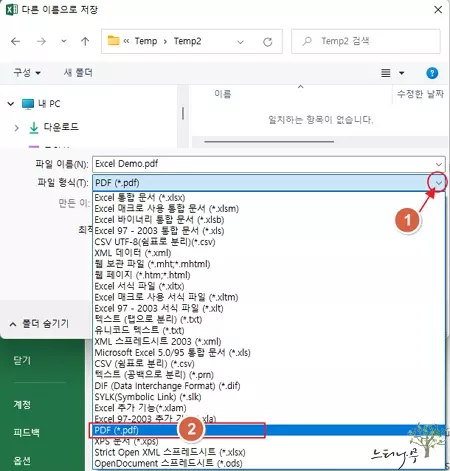Open the view options dropdown arrow
The height and width of the screenshot is (471, 450).
(x=402, y=73)
